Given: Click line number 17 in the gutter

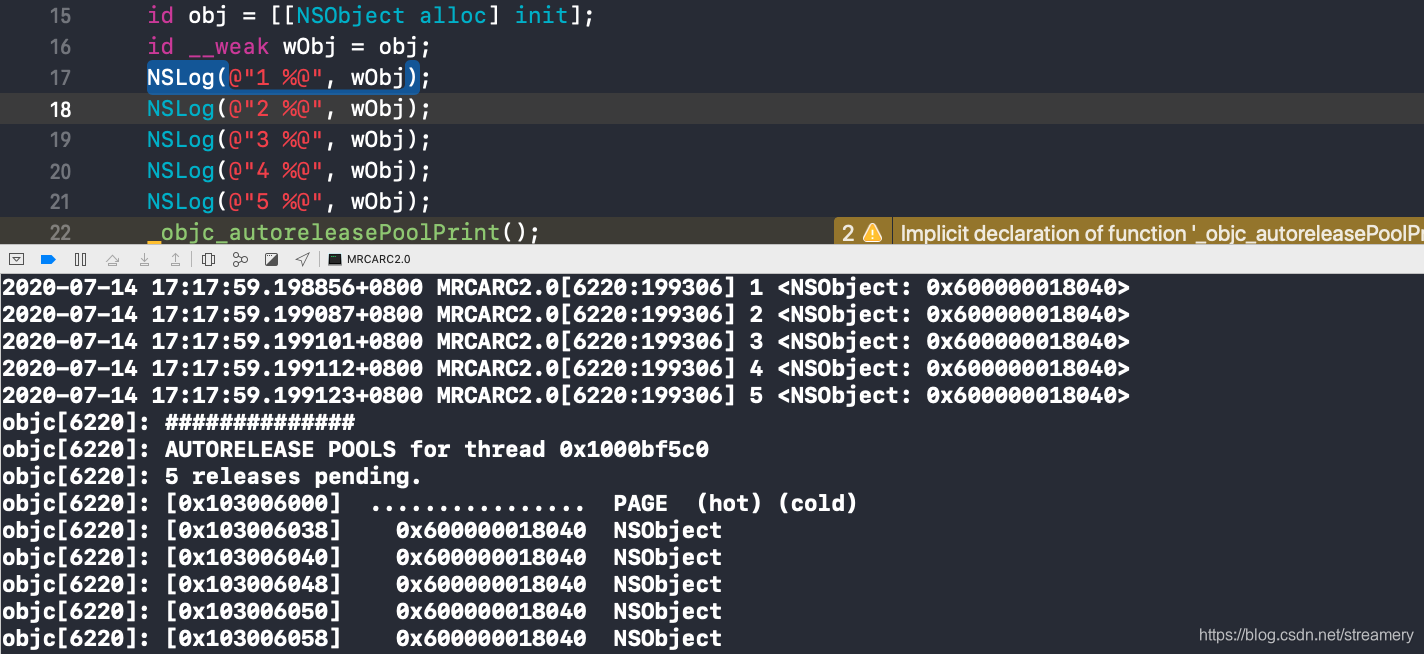Looking at the screenshot, I should (x=60, y=78).
